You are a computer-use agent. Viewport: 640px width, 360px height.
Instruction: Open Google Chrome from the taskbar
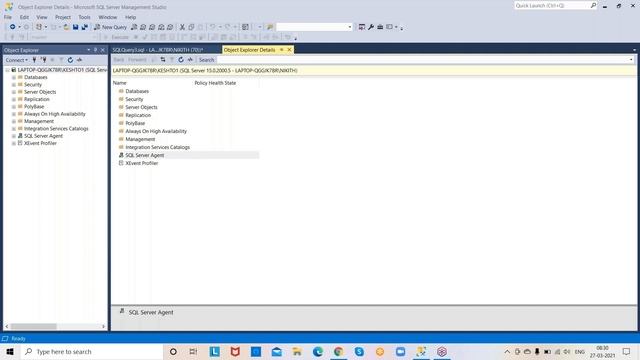pos(338,351)
